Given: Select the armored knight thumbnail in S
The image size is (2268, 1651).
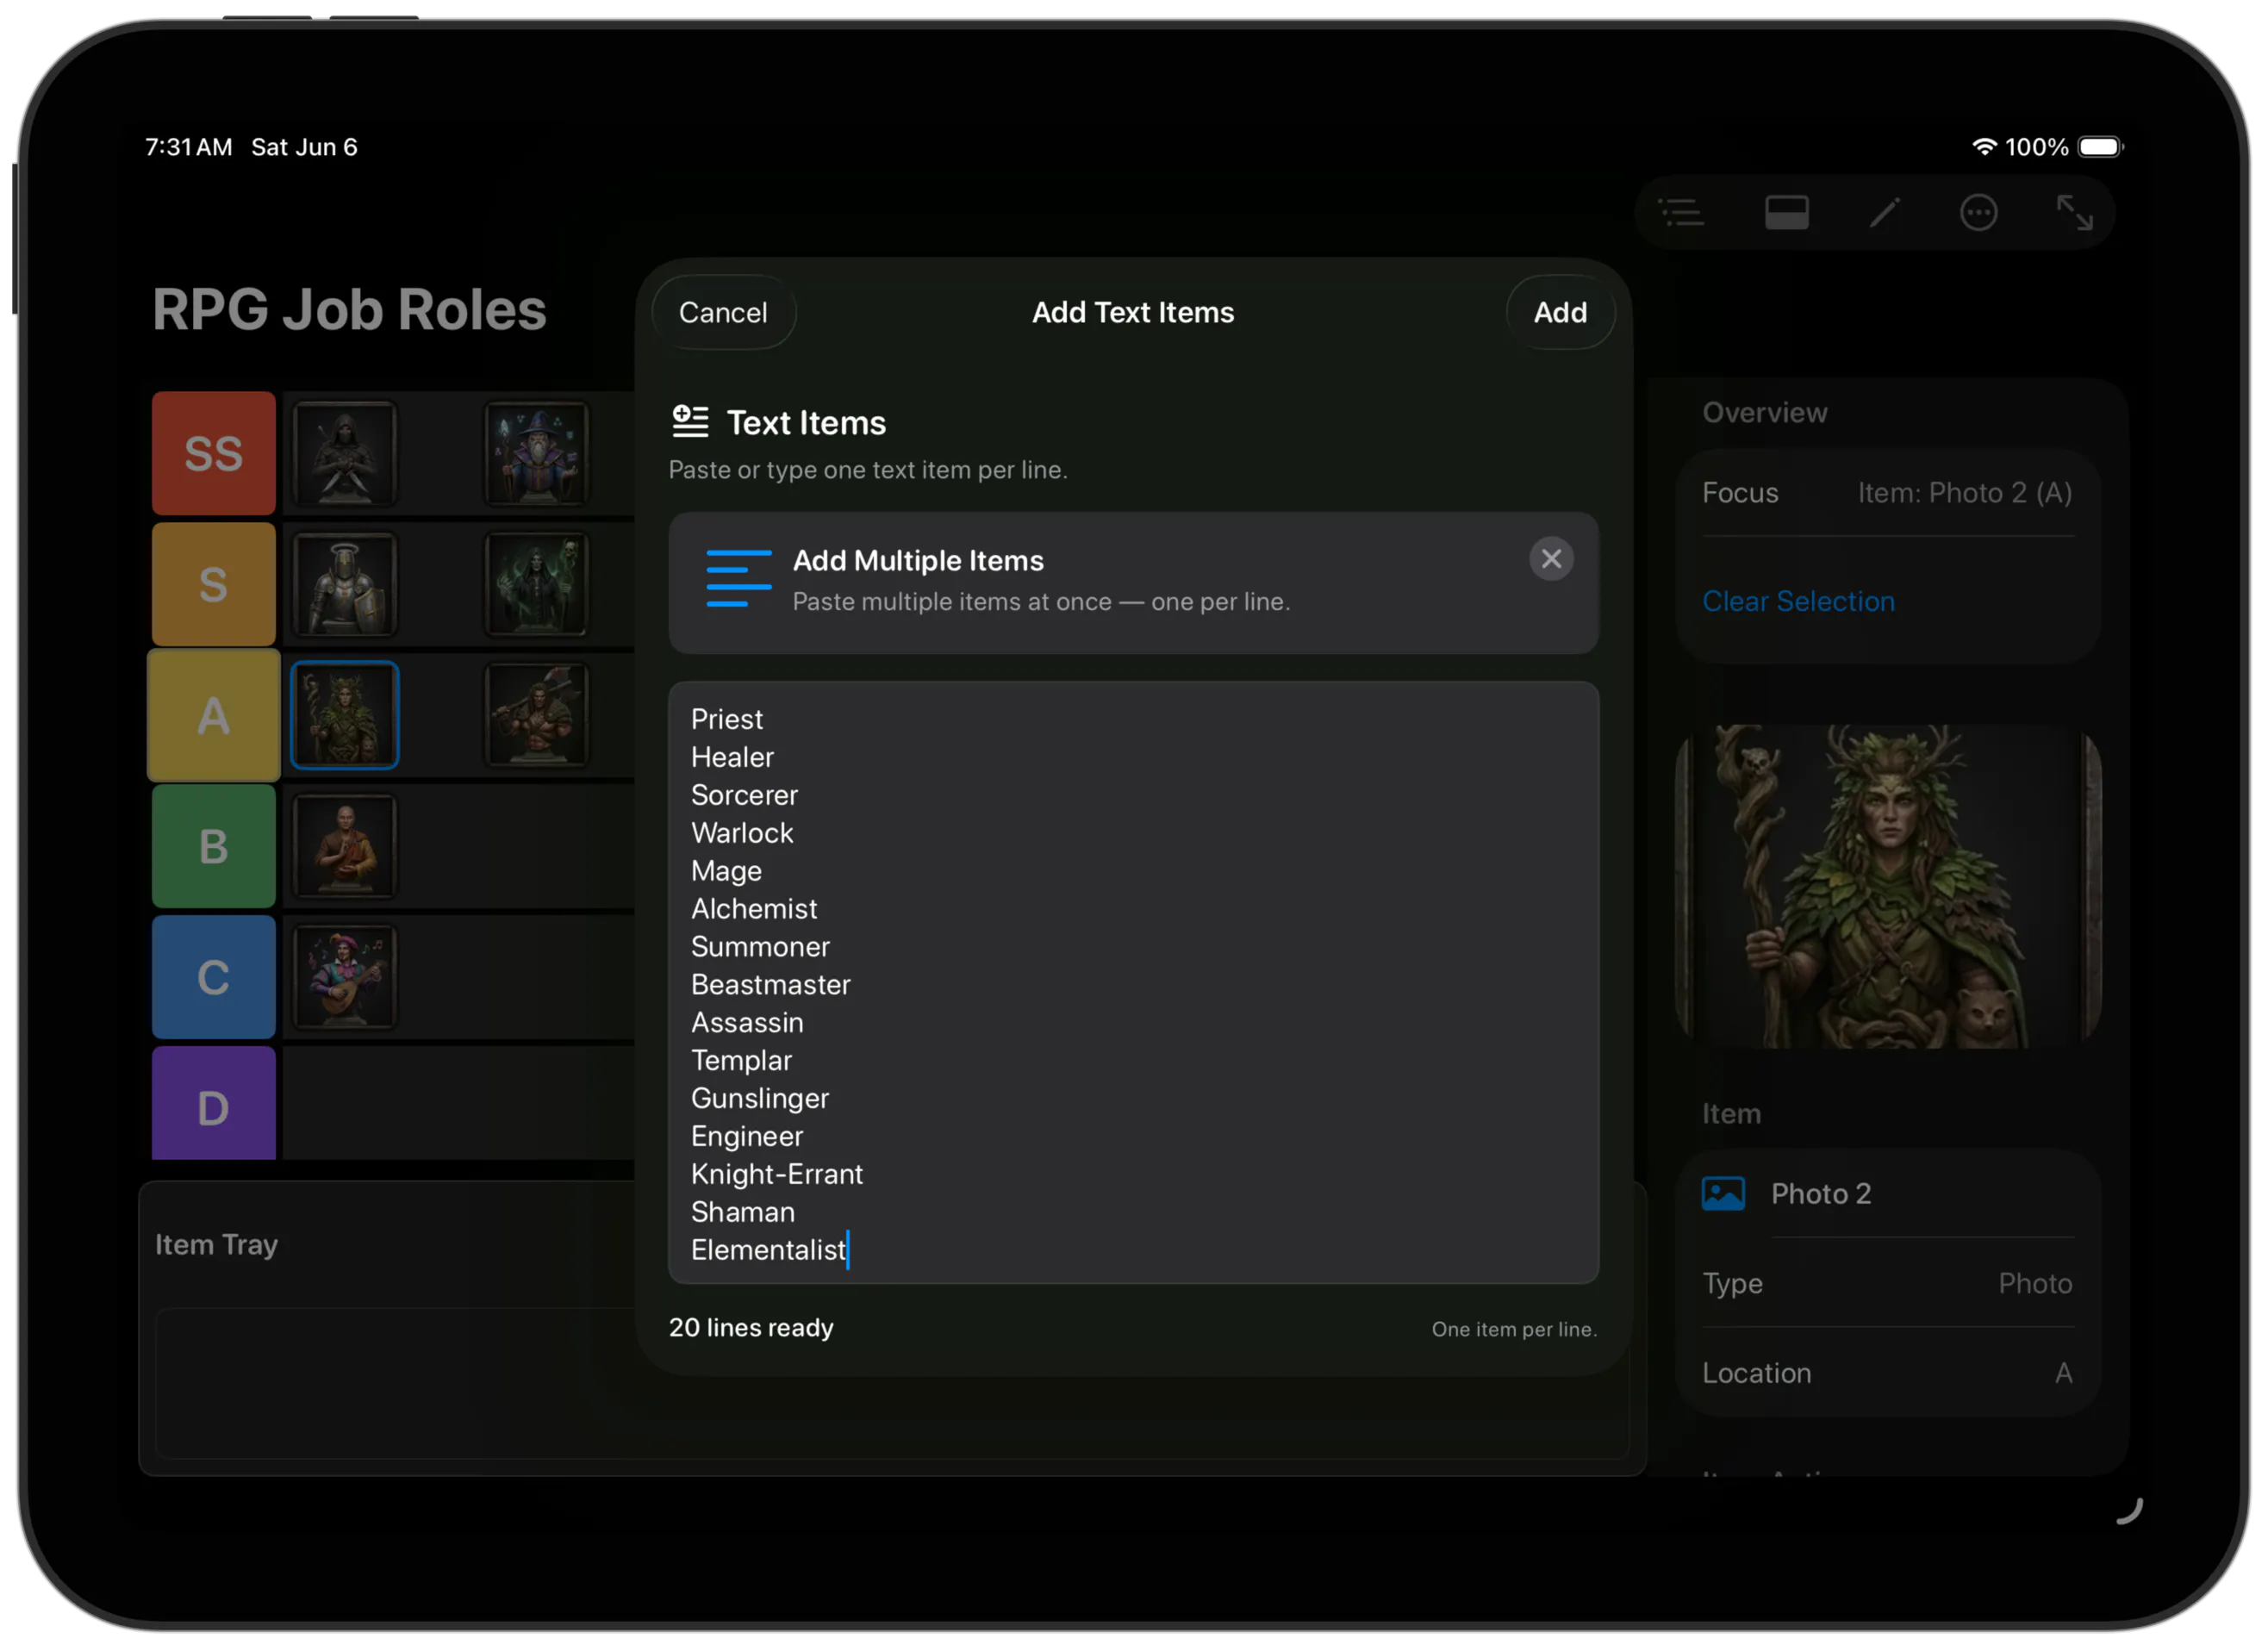Looking at the screenshot, I should pyautogui.click(x=345, y=585).
